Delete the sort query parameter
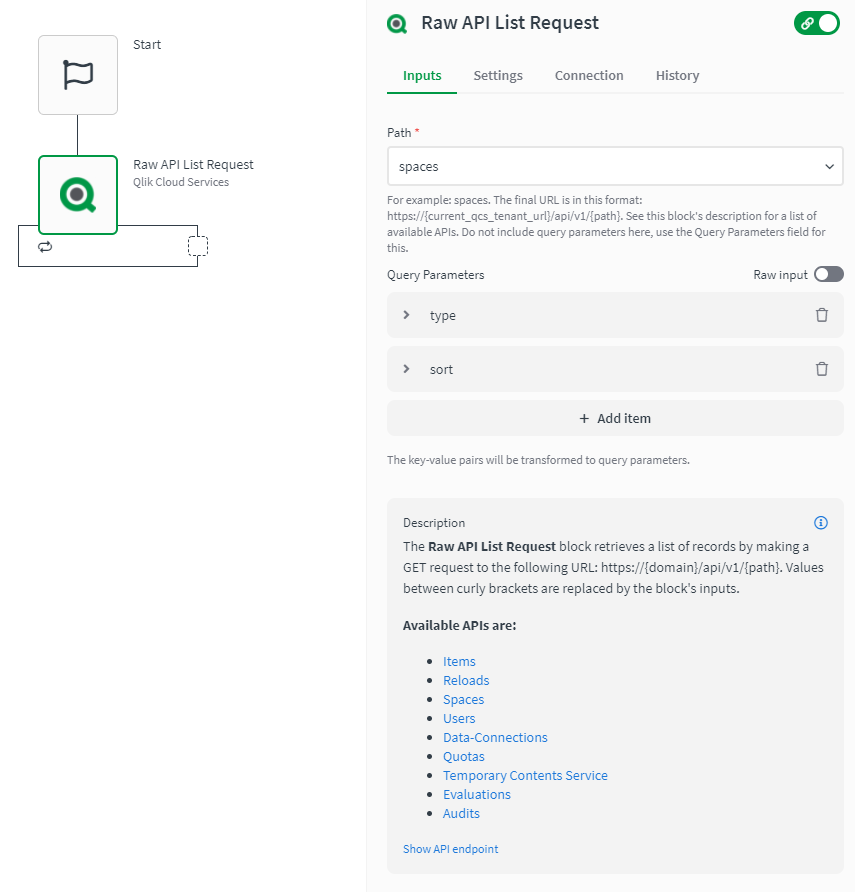855x892 pixels. 822,369
